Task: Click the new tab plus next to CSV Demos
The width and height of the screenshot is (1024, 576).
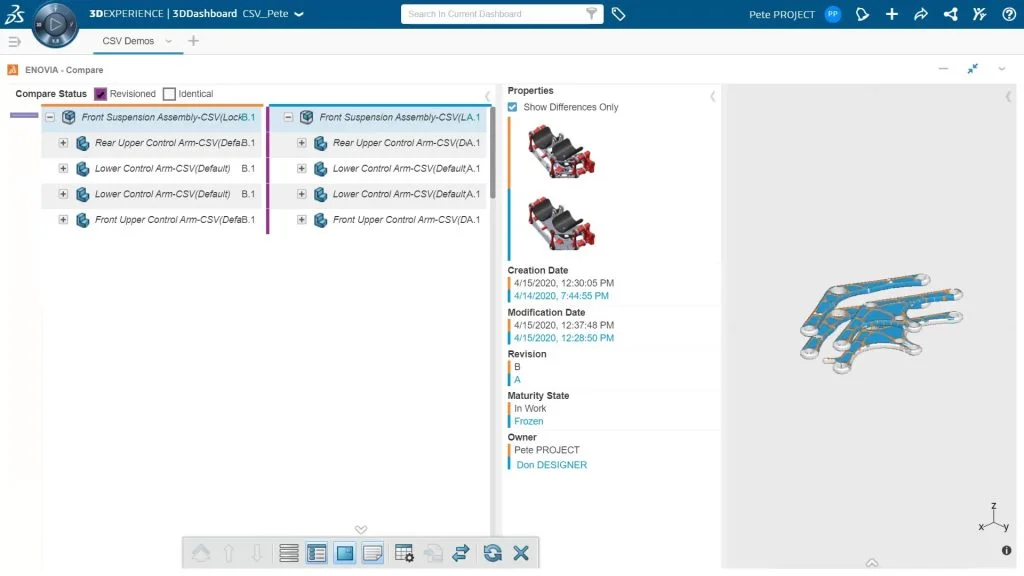Action: click(194, 42)
